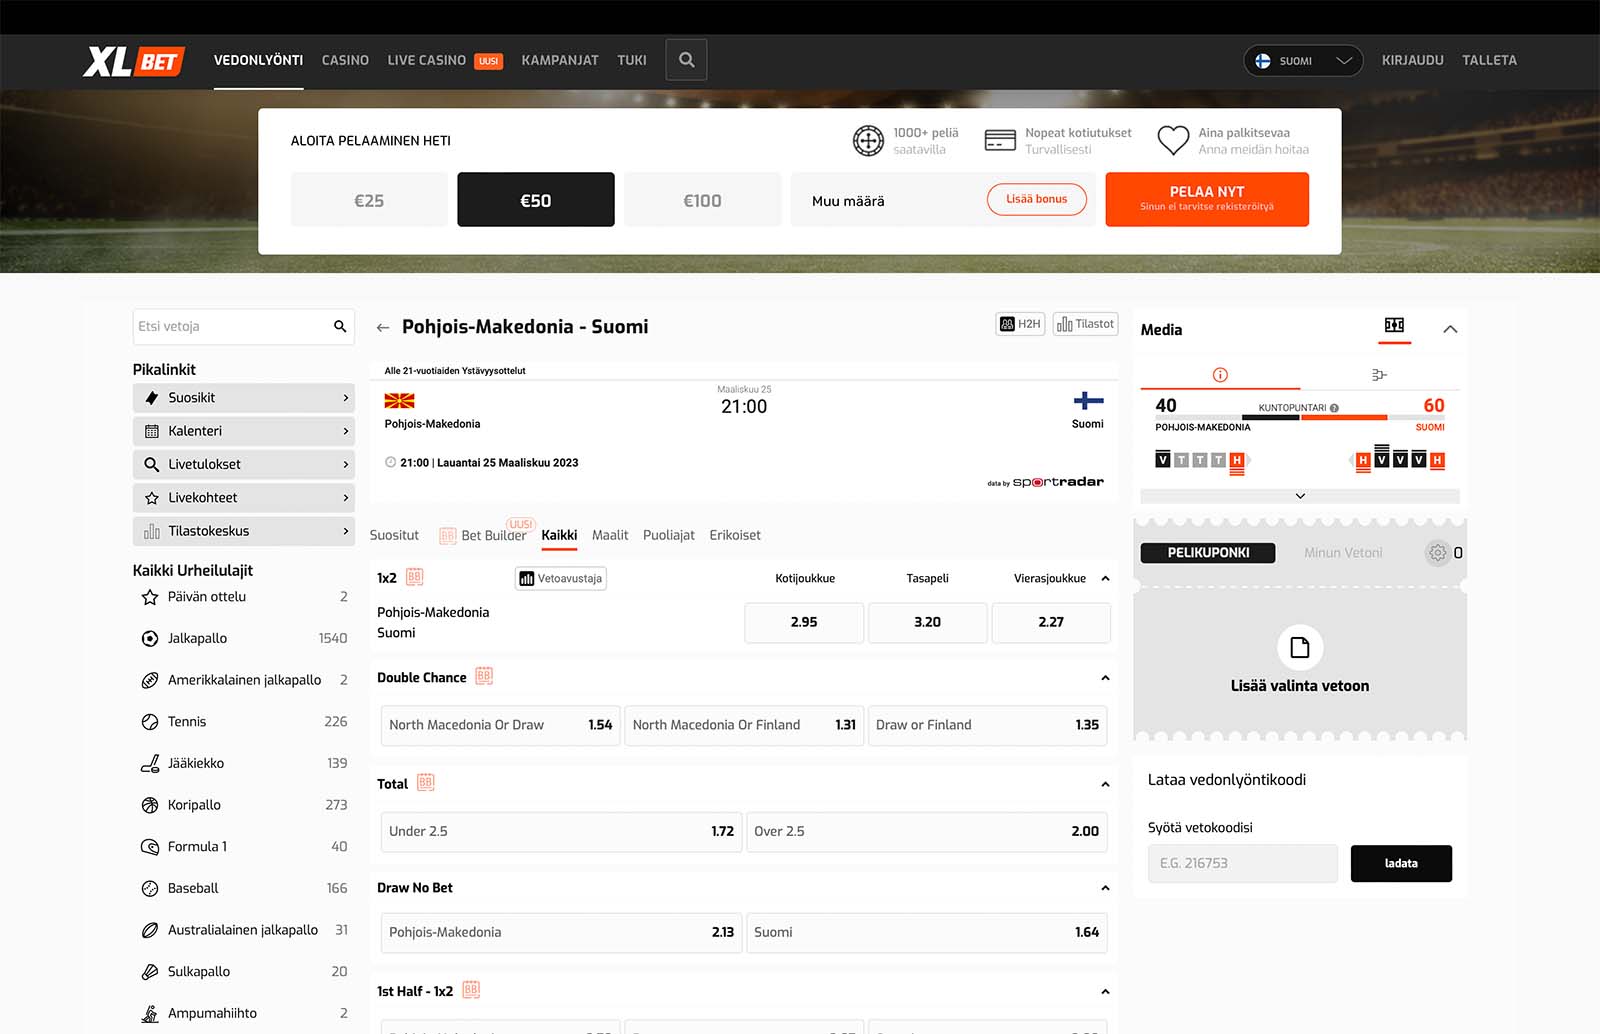
Task: Click the Kuntopuntari form comparison bar
Action: click(1299, 417)
